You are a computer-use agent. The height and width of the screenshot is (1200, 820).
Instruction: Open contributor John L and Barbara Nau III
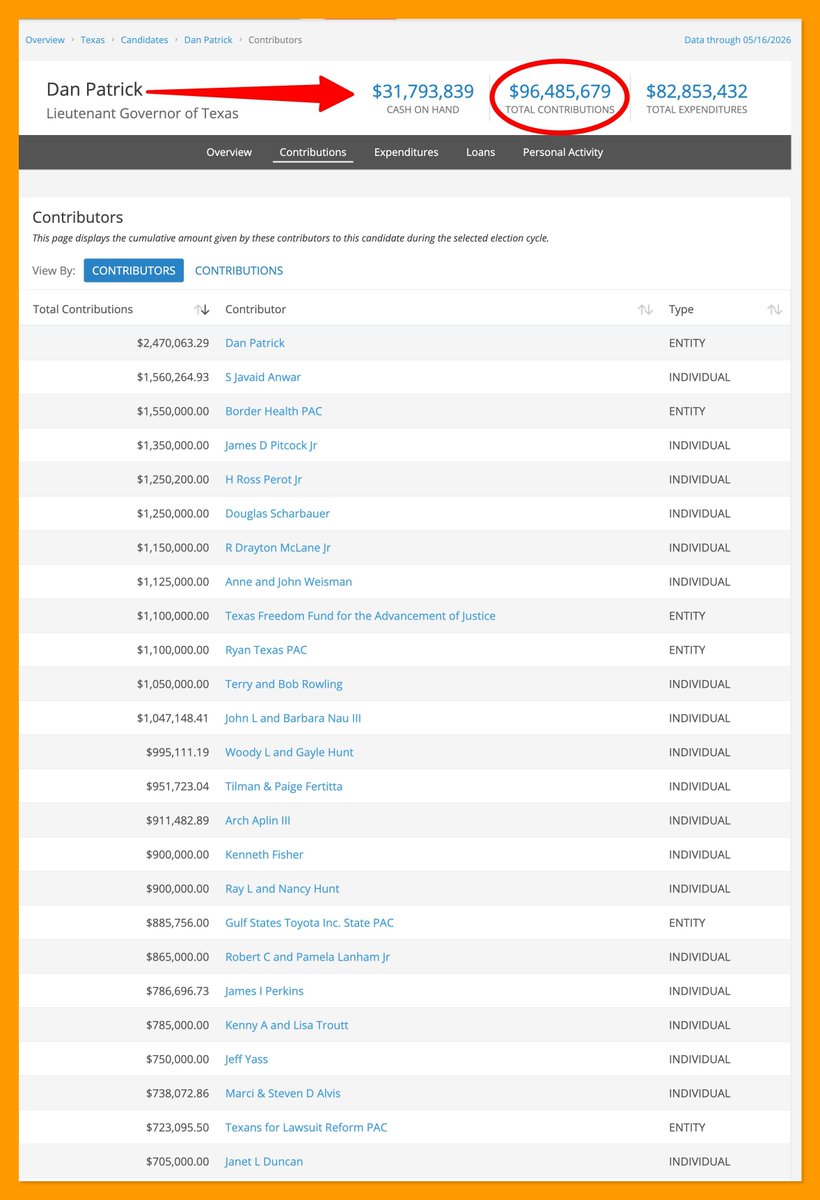(x=293, y=718)
